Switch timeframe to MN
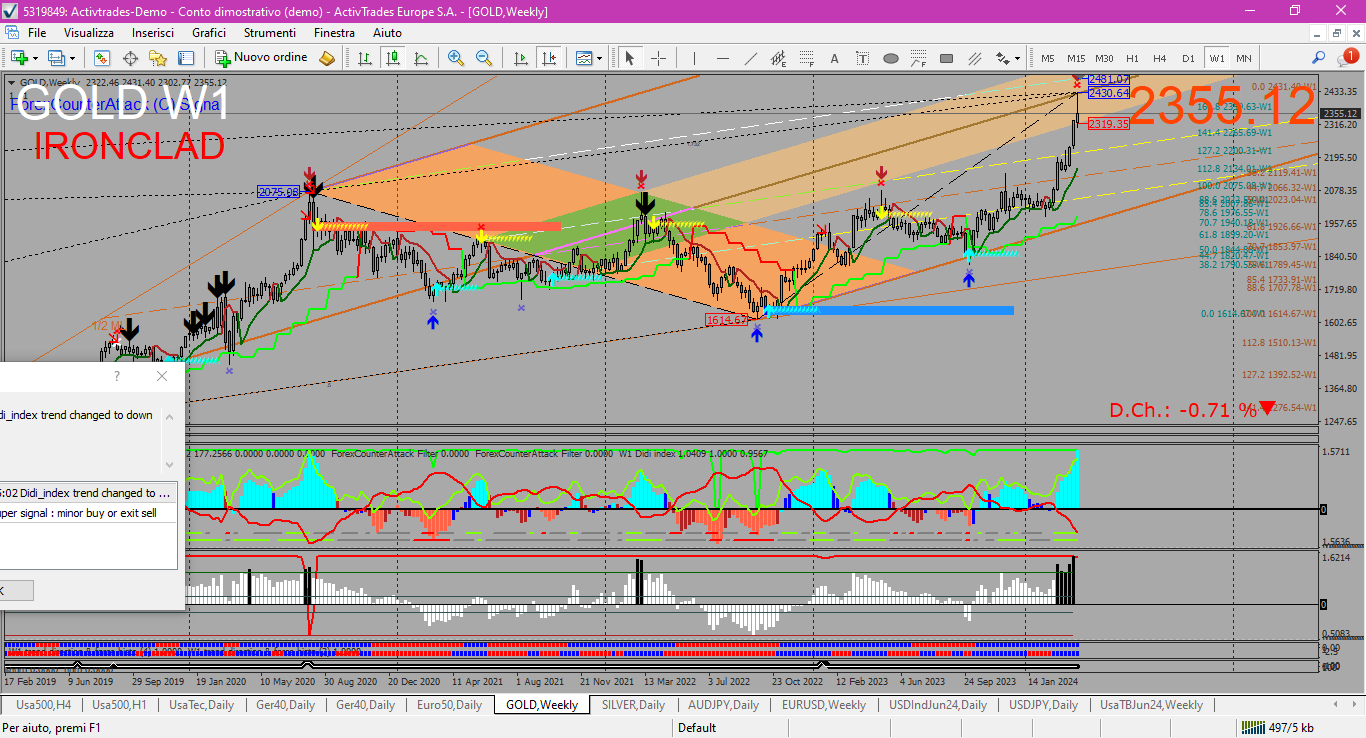 [x=1244, y=58]
